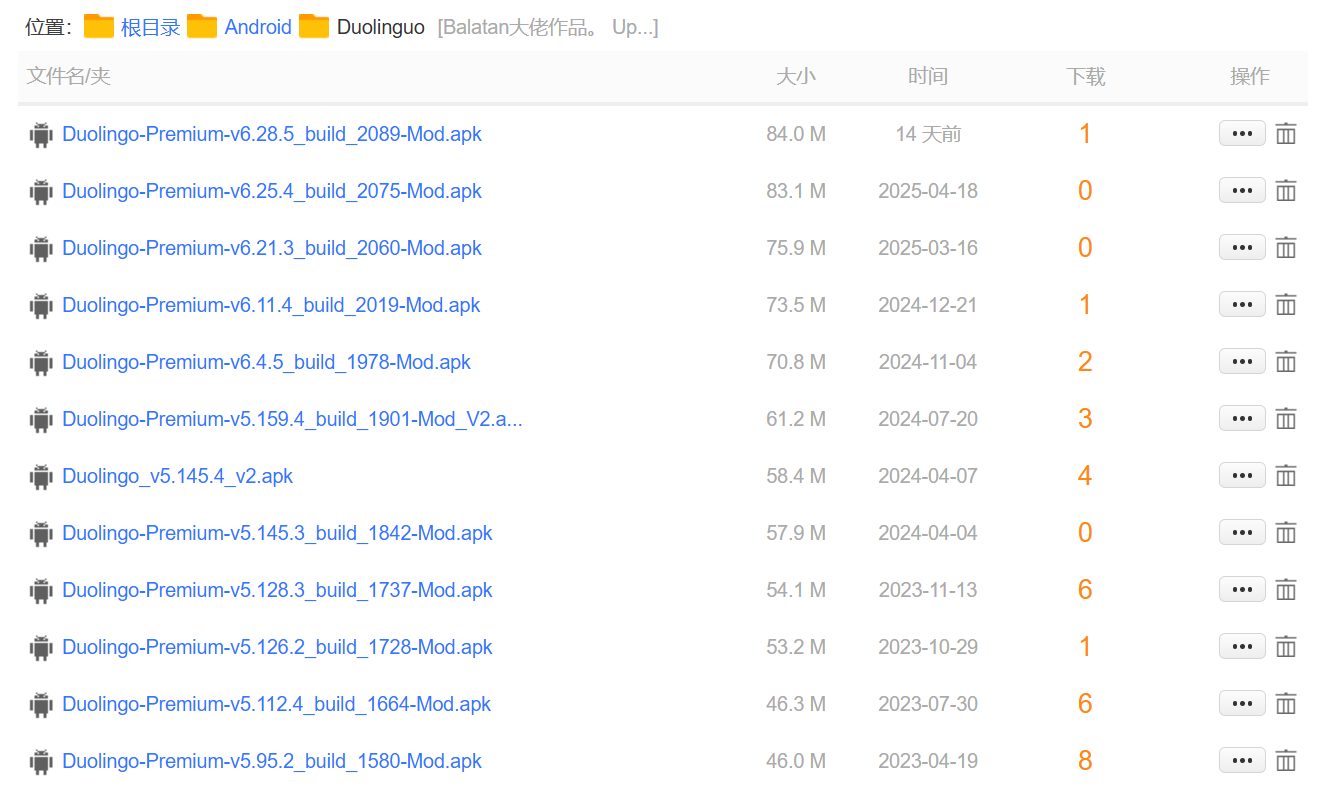Delete Duolingo_v5.145.4_v2.apk with trash icon
The width and height of the screenshot is (1344, 786).
1286,475
